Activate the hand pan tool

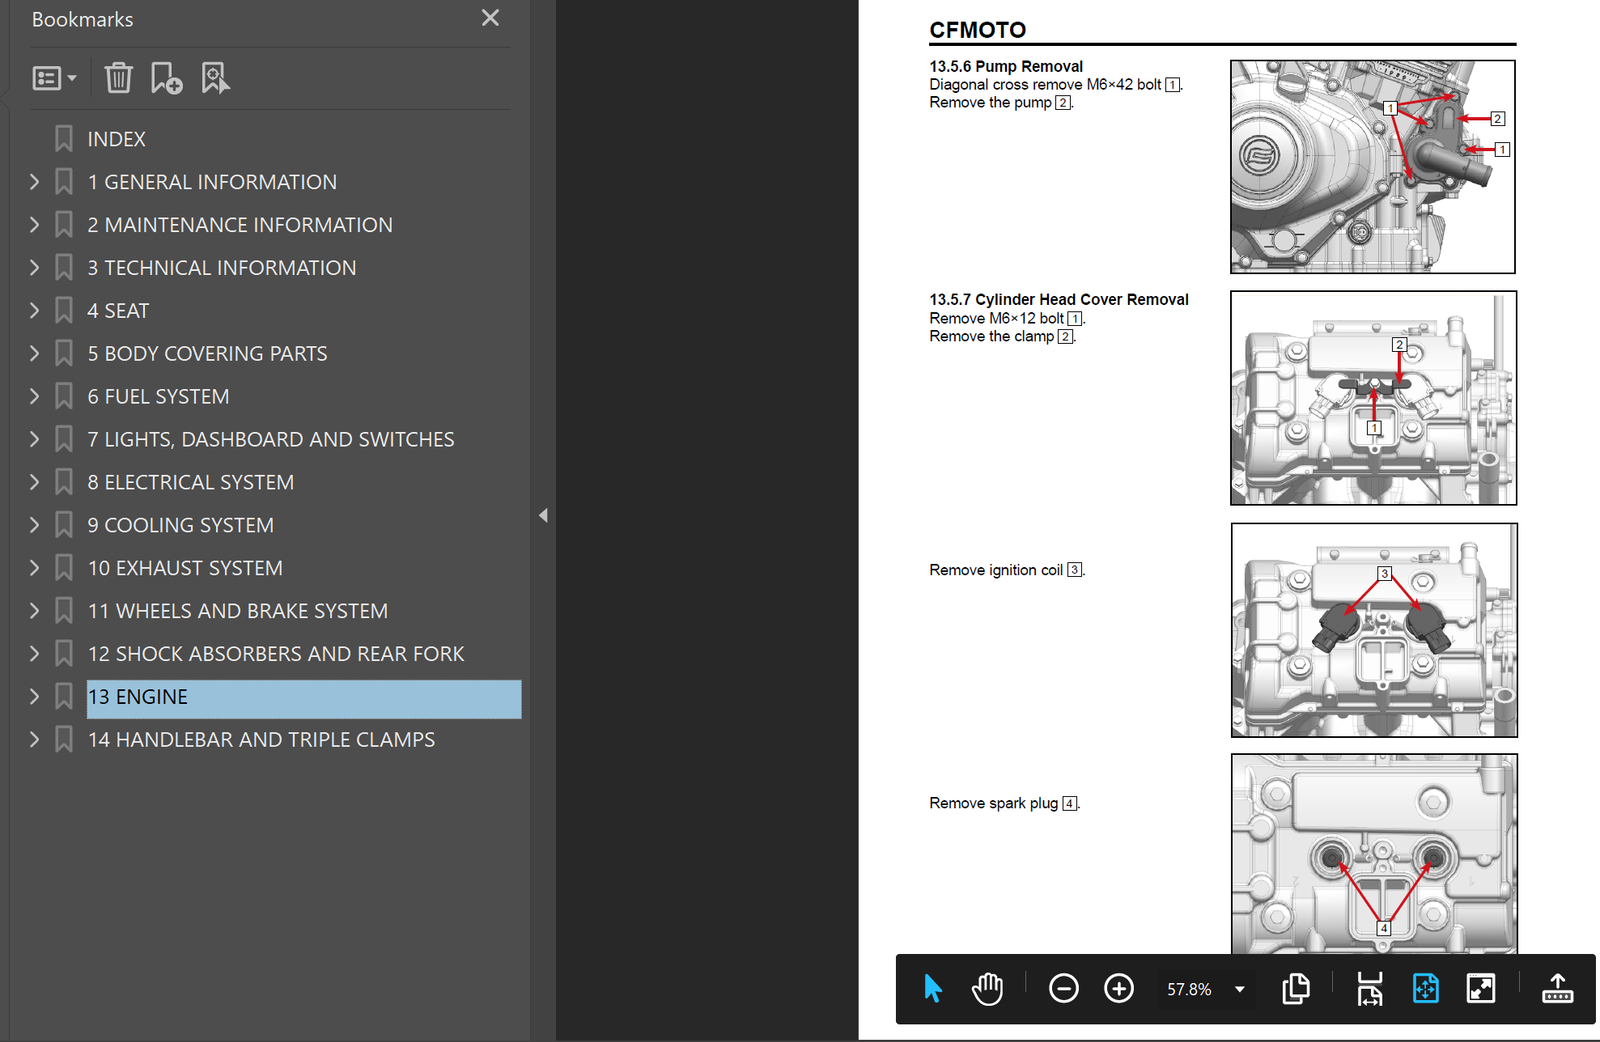987,989
